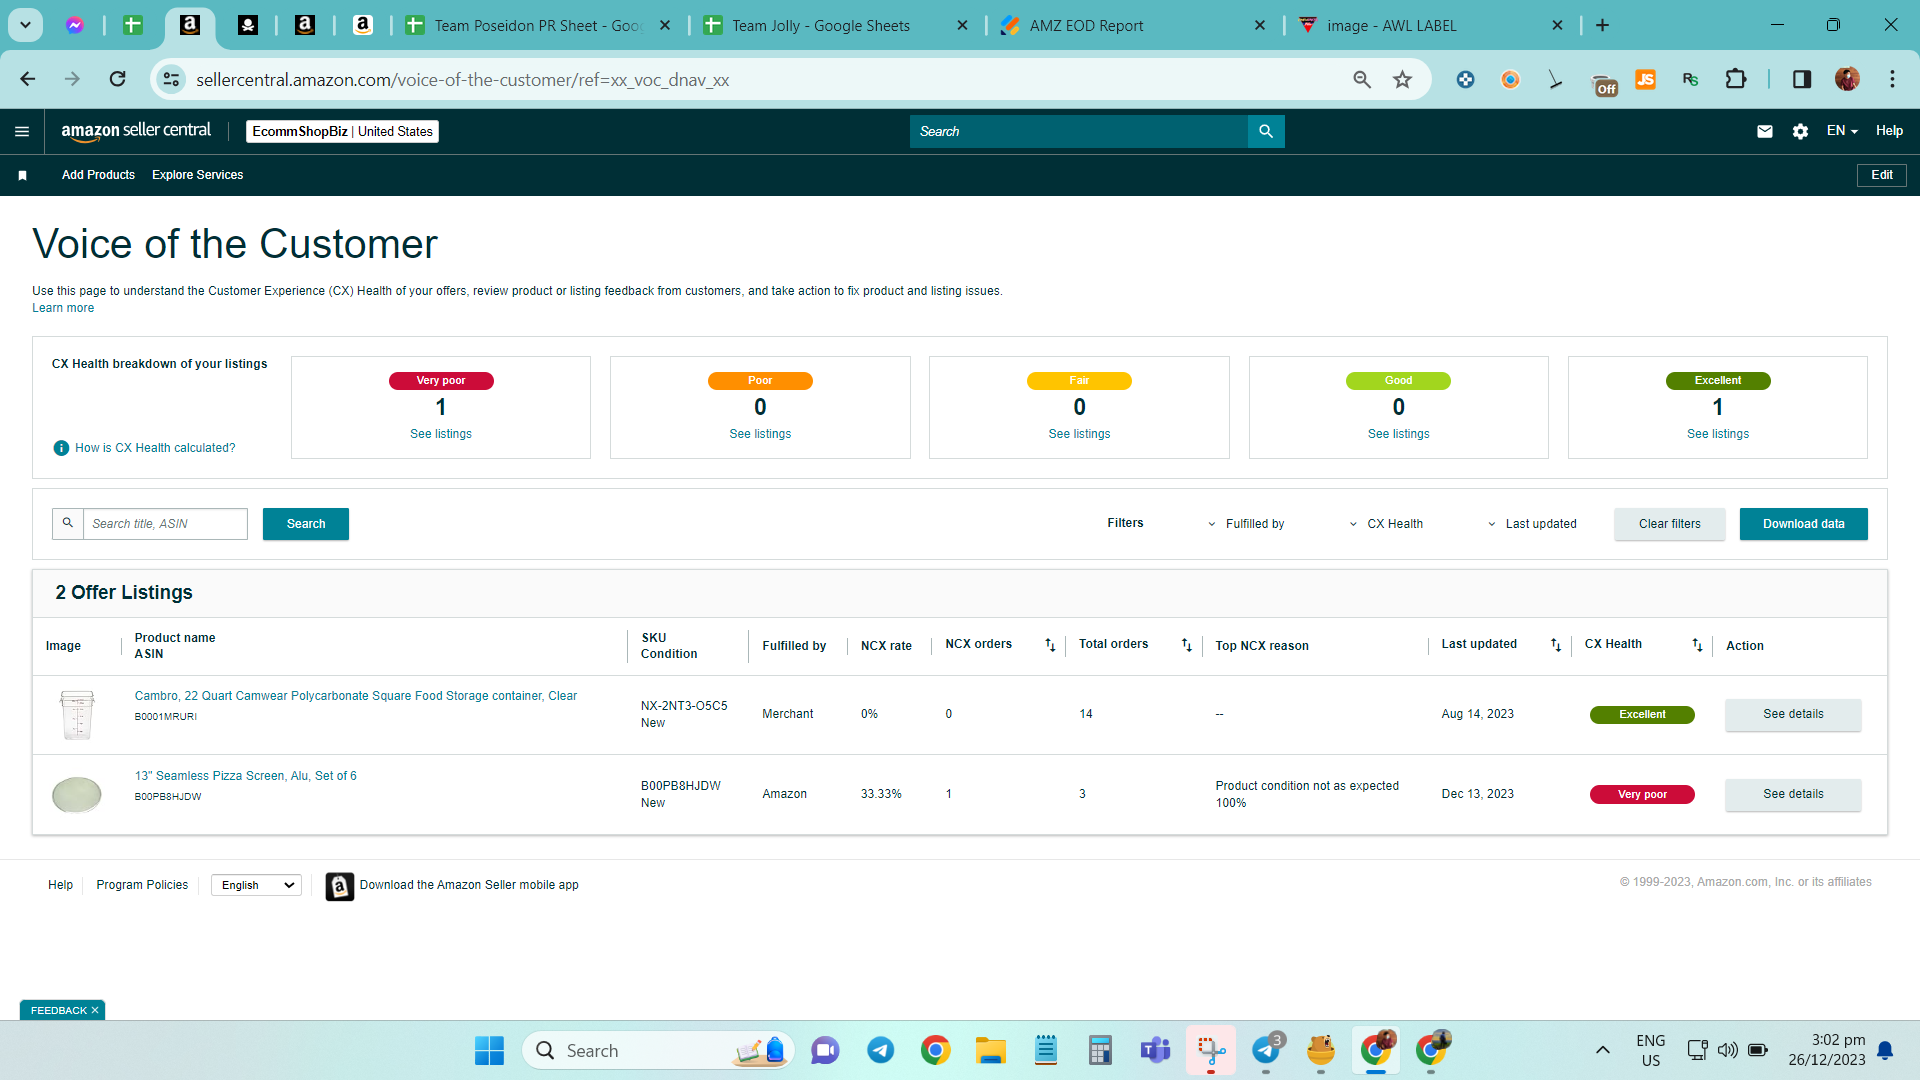Click the Download data button

tap(1803, 524)
